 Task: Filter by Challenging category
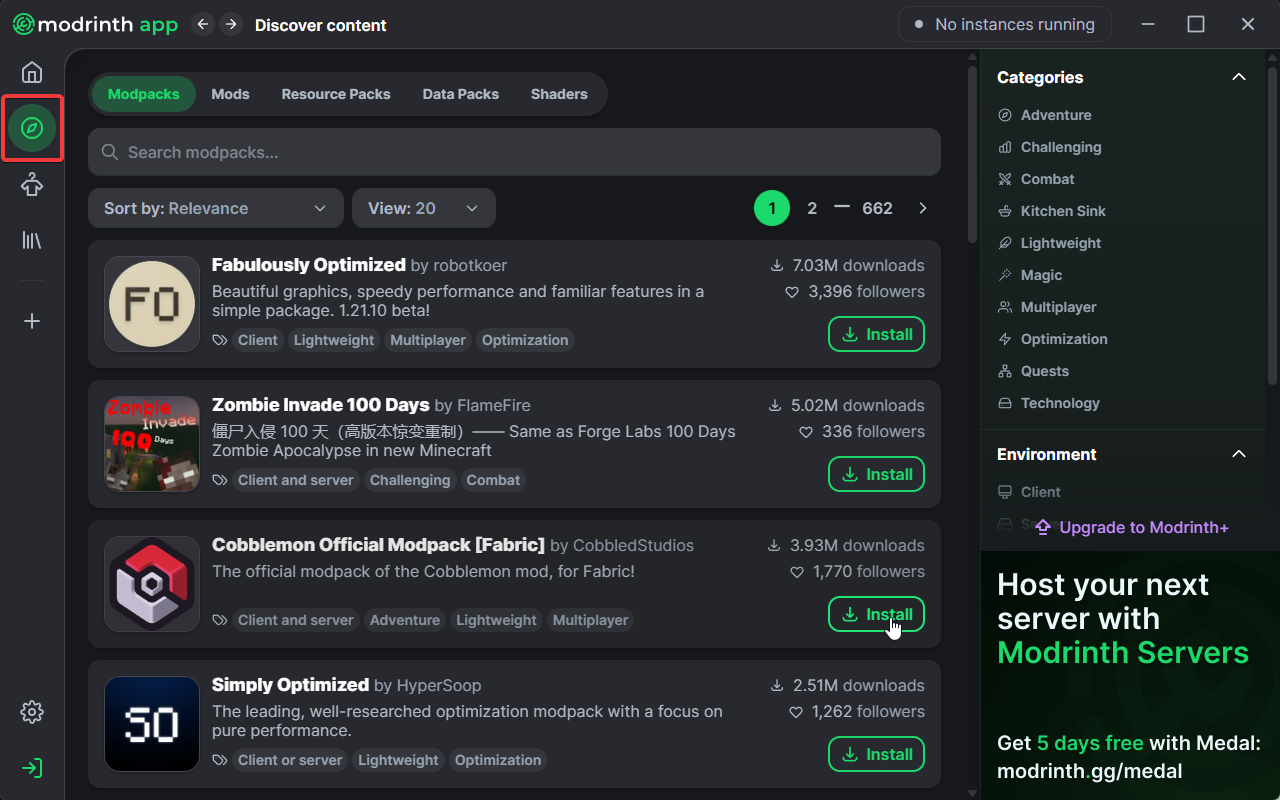pyautogui.click(x=1049, y=147)
